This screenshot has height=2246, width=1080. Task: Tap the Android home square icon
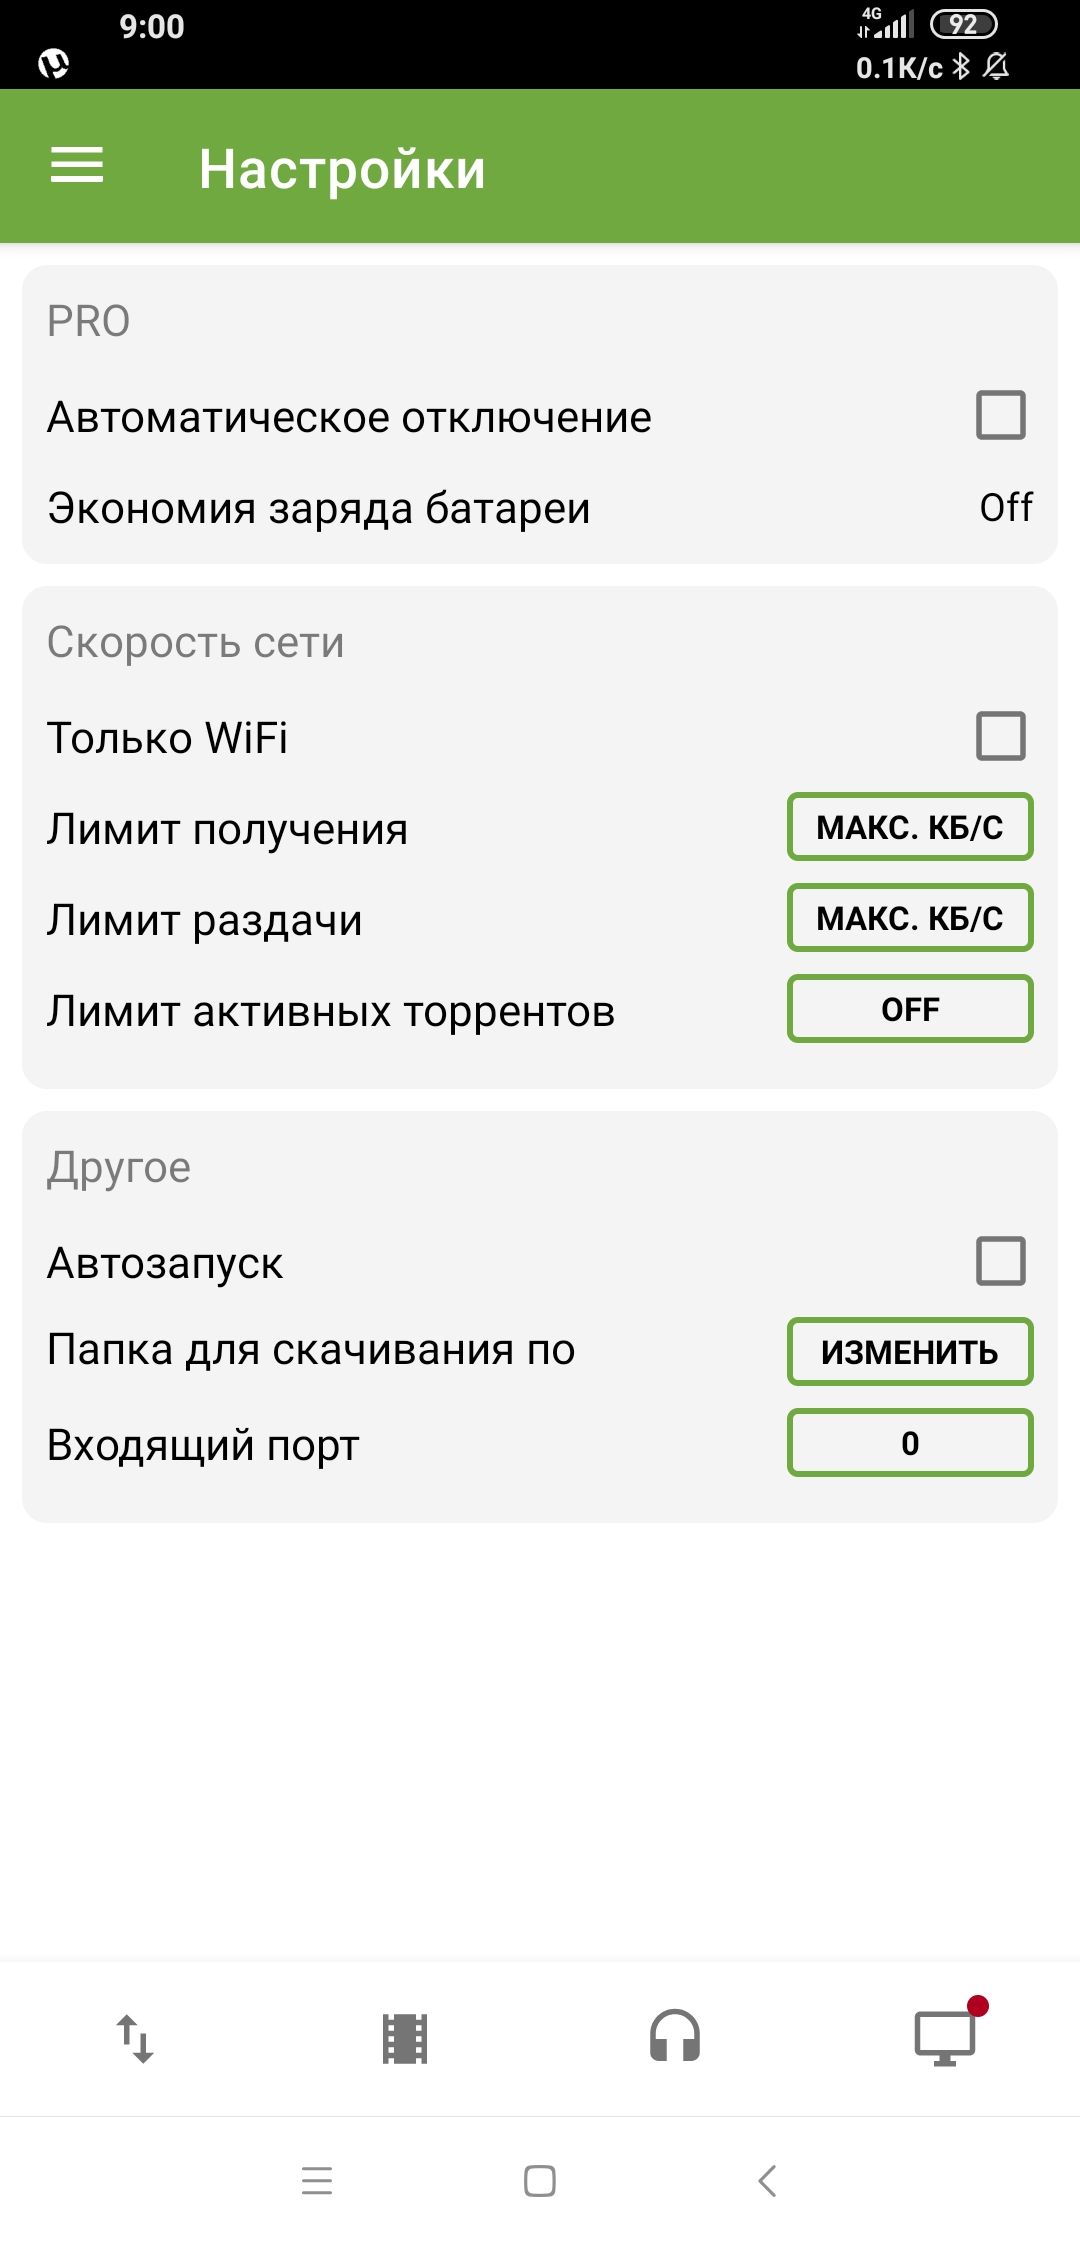pos(540,2180)
